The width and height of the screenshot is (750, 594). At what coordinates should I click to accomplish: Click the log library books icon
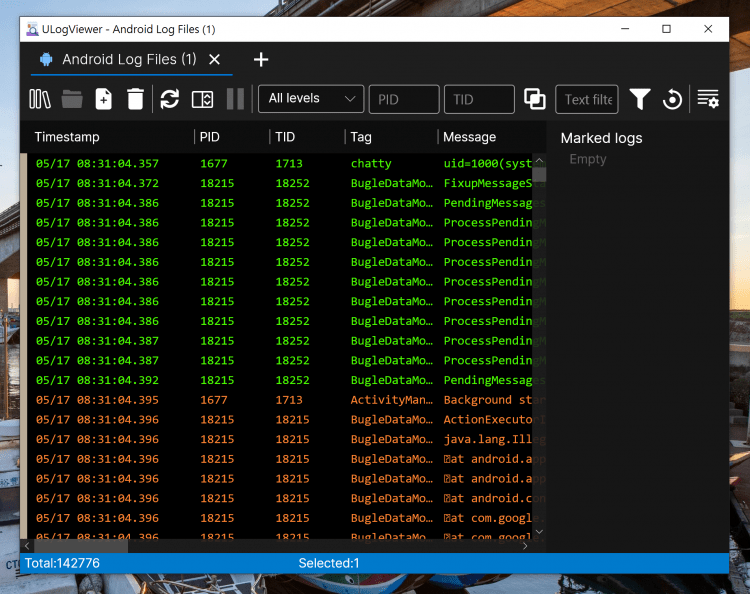tap(40, 98)
